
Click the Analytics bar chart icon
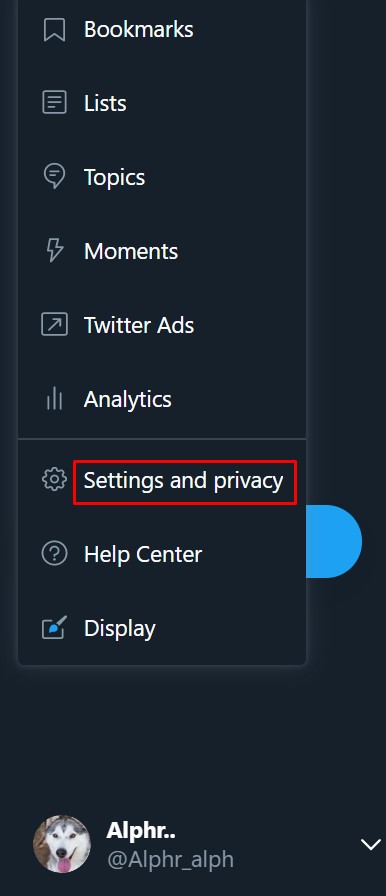[54, 399]
